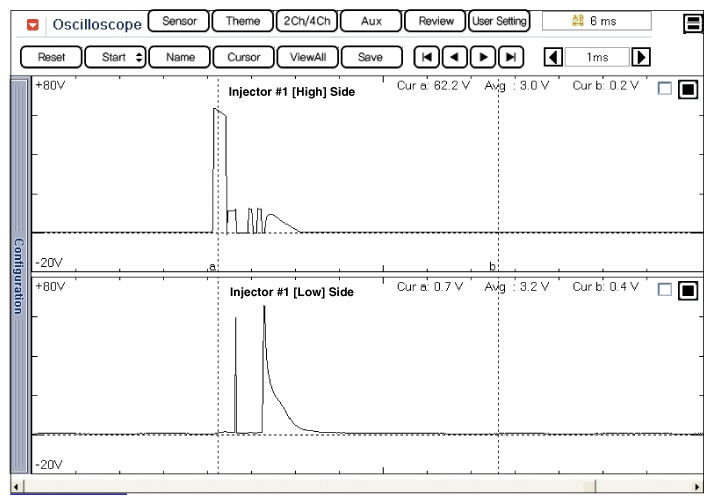Open the top-right panel menu icon
Viewport: 713px width, 504px height.
point(691,22)
